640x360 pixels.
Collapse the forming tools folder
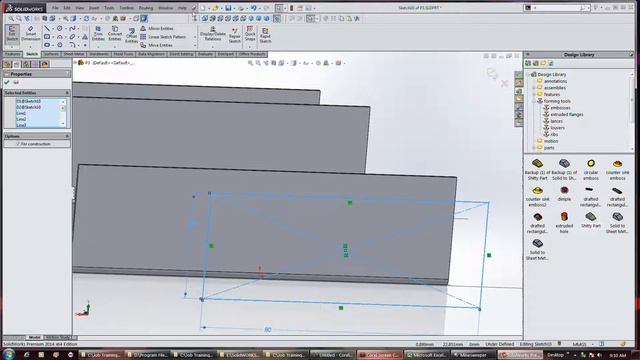pyautogui.click(x=534, y=101)
